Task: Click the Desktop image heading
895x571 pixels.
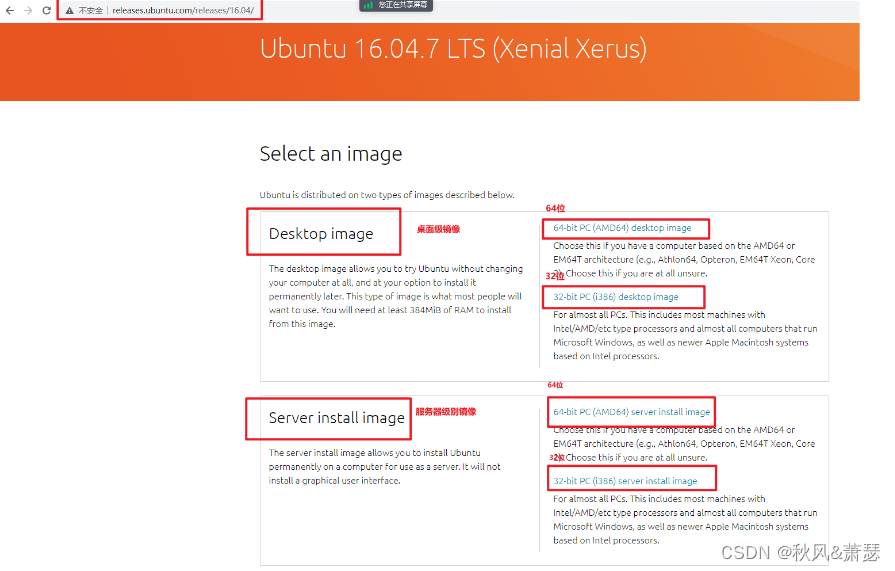Action: click(321, 234)
